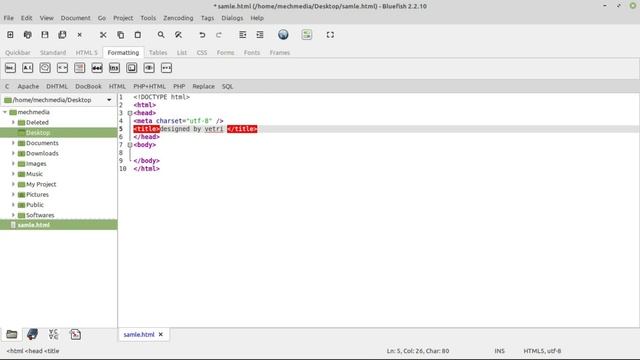Copy using the toolbar copy icon
This screenshot has width=640, height=360.
[120, 35]
